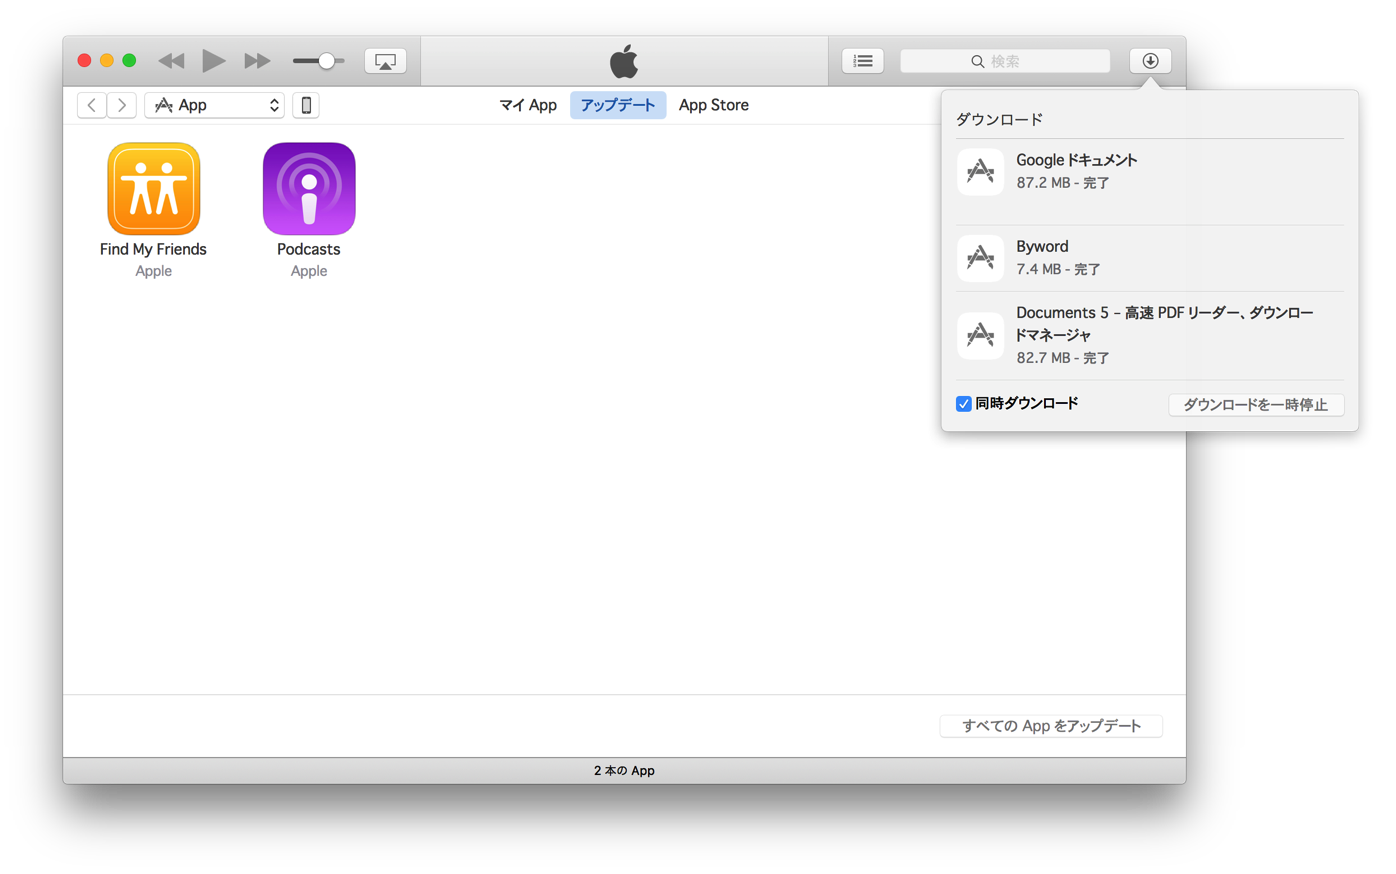Screen dimensions: 1396x874
Task: Click the 87.2 MB - 完了 status
Action: [x=1063, y=183]
